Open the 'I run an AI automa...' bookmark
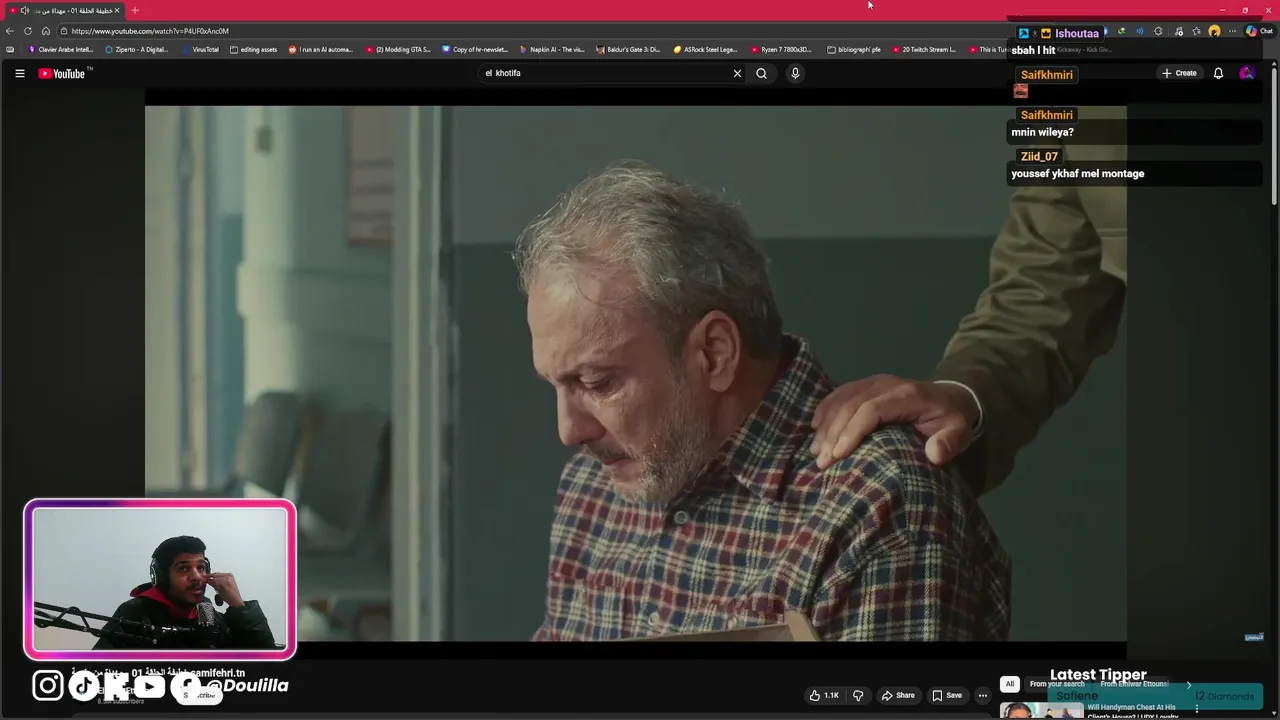This screenshot has height=720, width=1280. tap(321, 49)
